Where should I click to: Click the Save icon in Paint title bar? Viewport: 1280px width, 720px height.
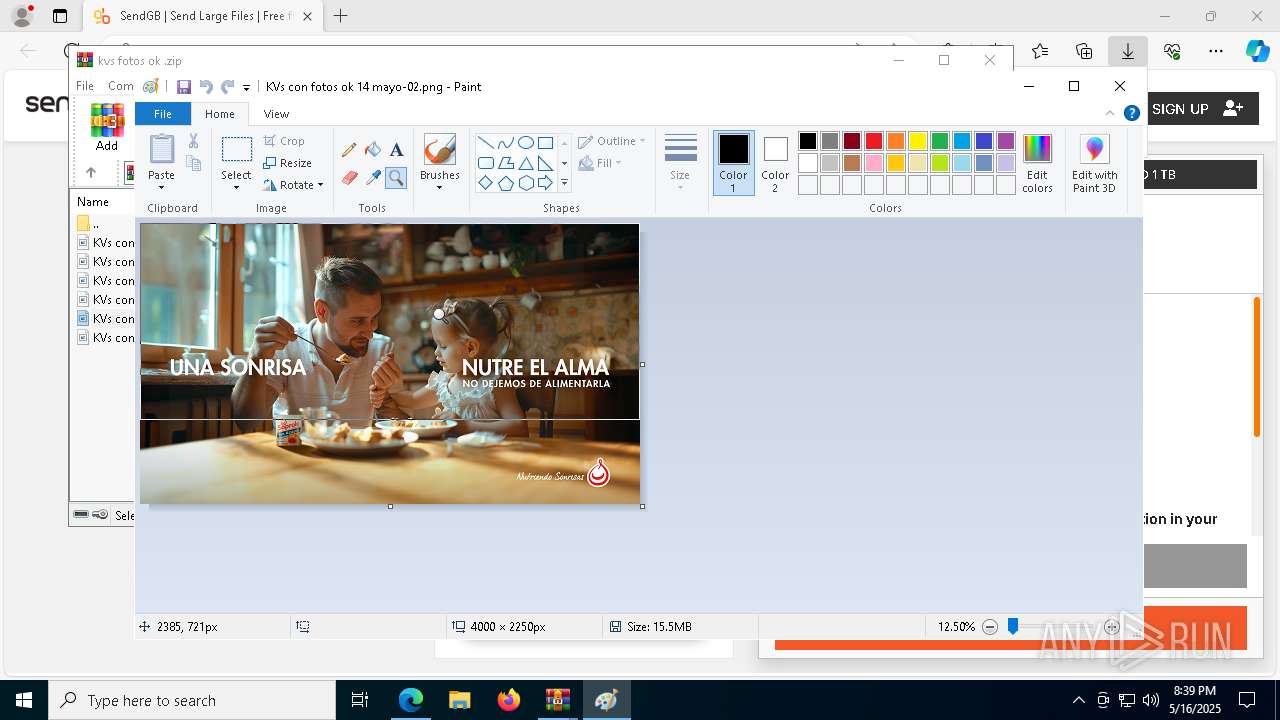pos(184,87)
